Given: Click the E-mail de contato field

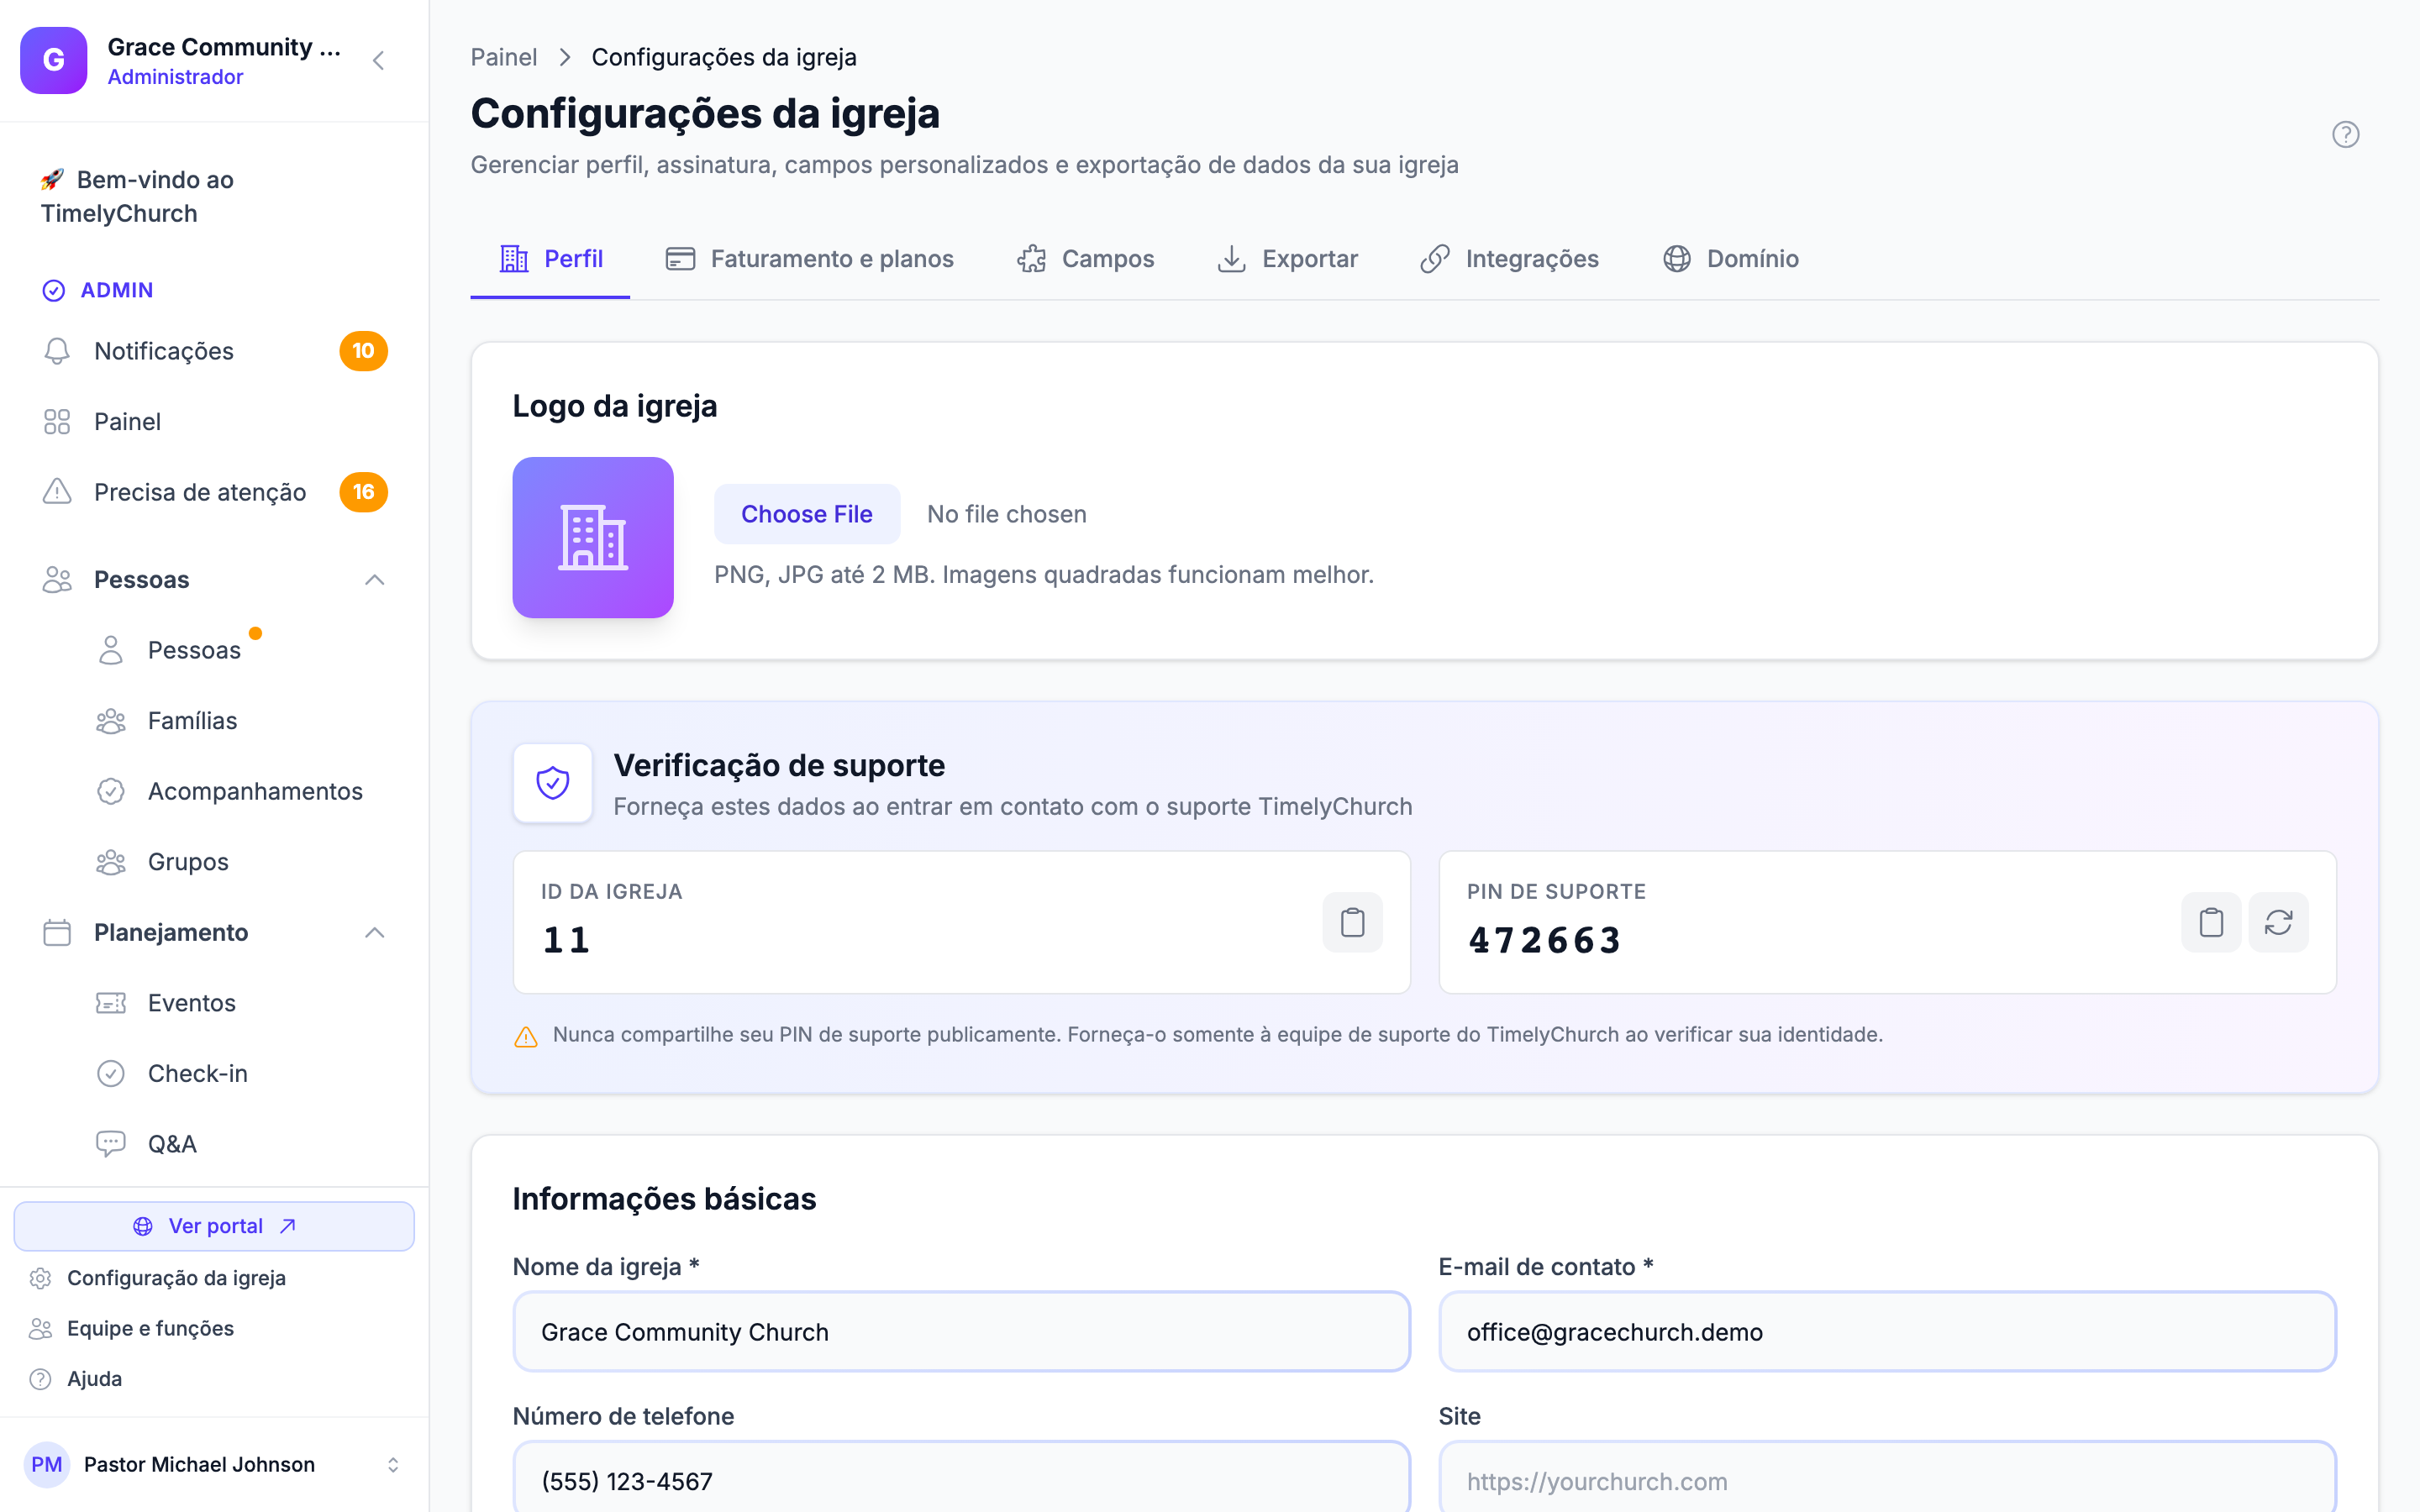Looking at the screenshot, I should (1887, 1332).
